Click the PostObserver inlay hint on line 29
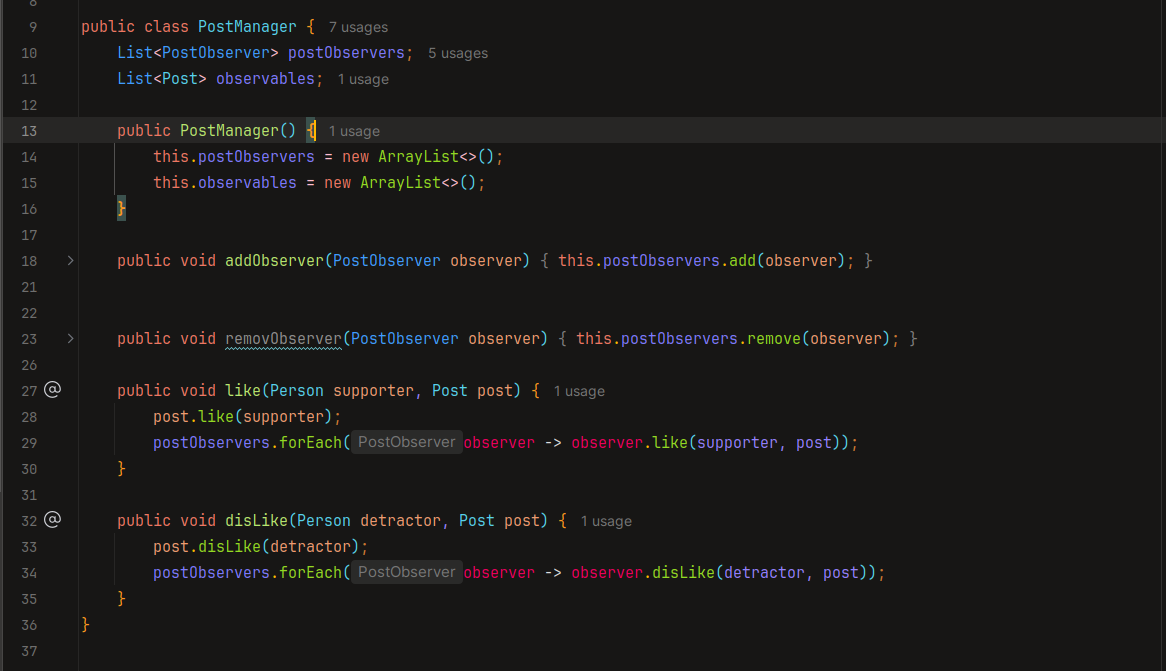 click(407, 443)
